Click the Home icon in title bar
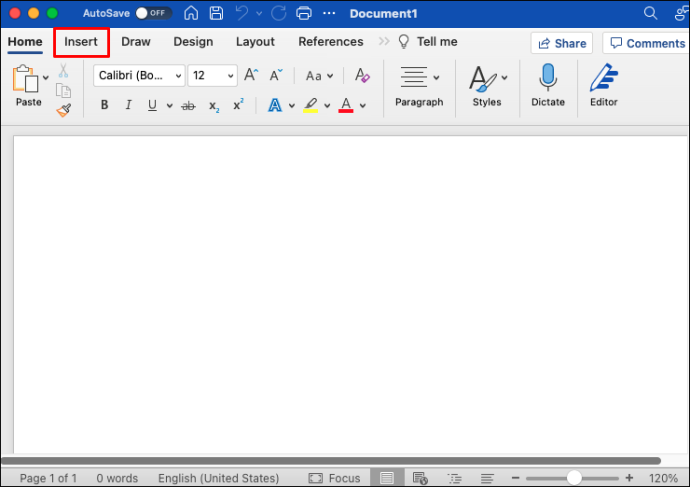This screenshot has height=487, width=690. [191, 13]
